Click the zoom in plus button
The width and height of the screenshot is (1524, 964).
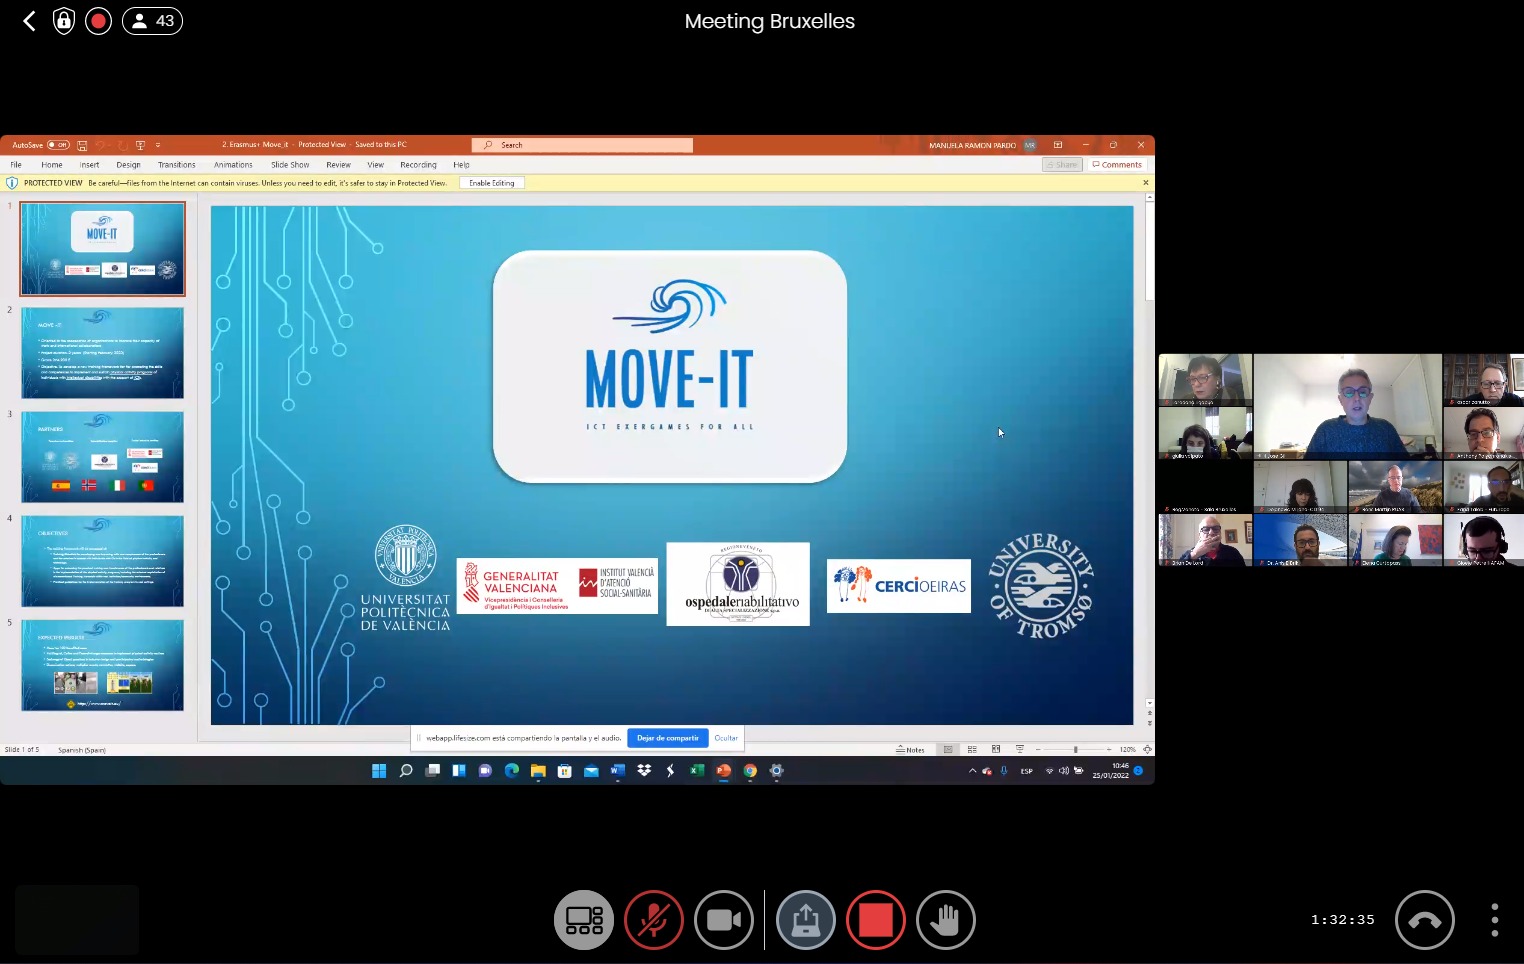coord(1109,749)
